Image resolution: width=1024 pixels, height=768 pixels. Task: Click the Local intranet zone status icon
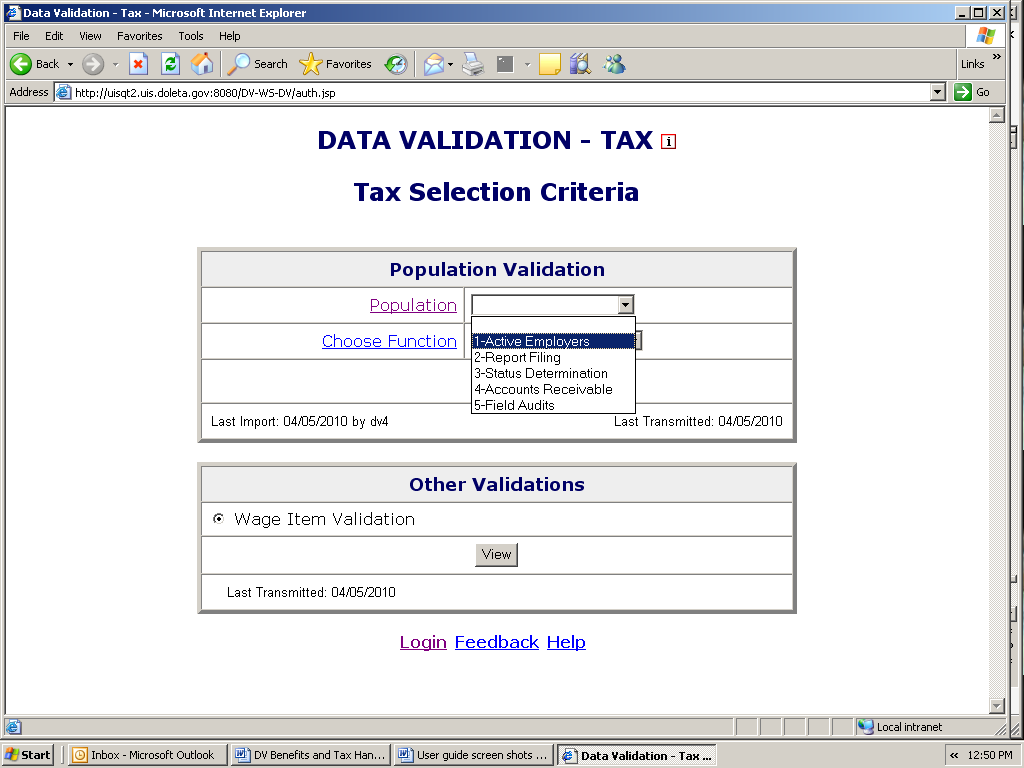point(865,727)
